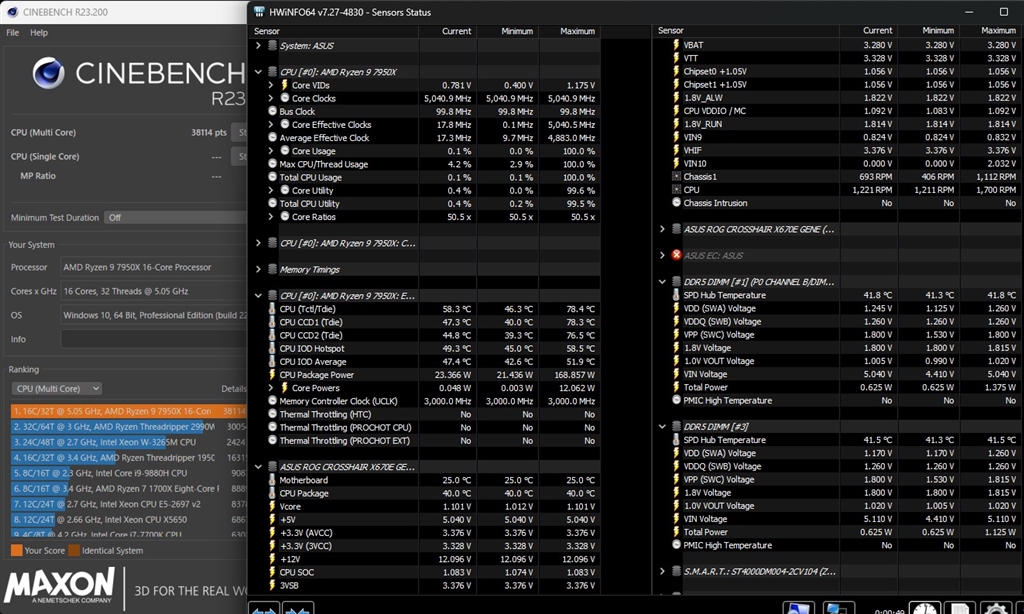Click the lightning icon beside CPU SOC

click(x=272, y=572)
